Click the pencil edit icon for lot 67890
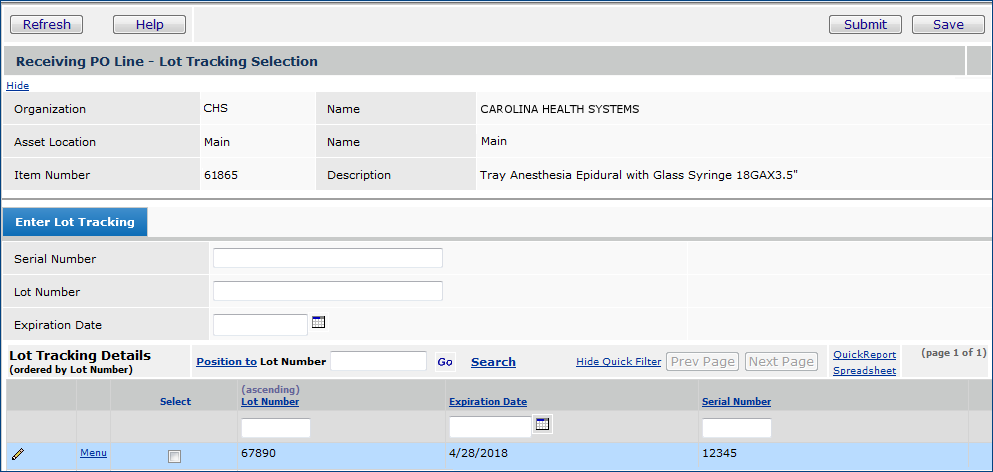 (x=18, y=455)
